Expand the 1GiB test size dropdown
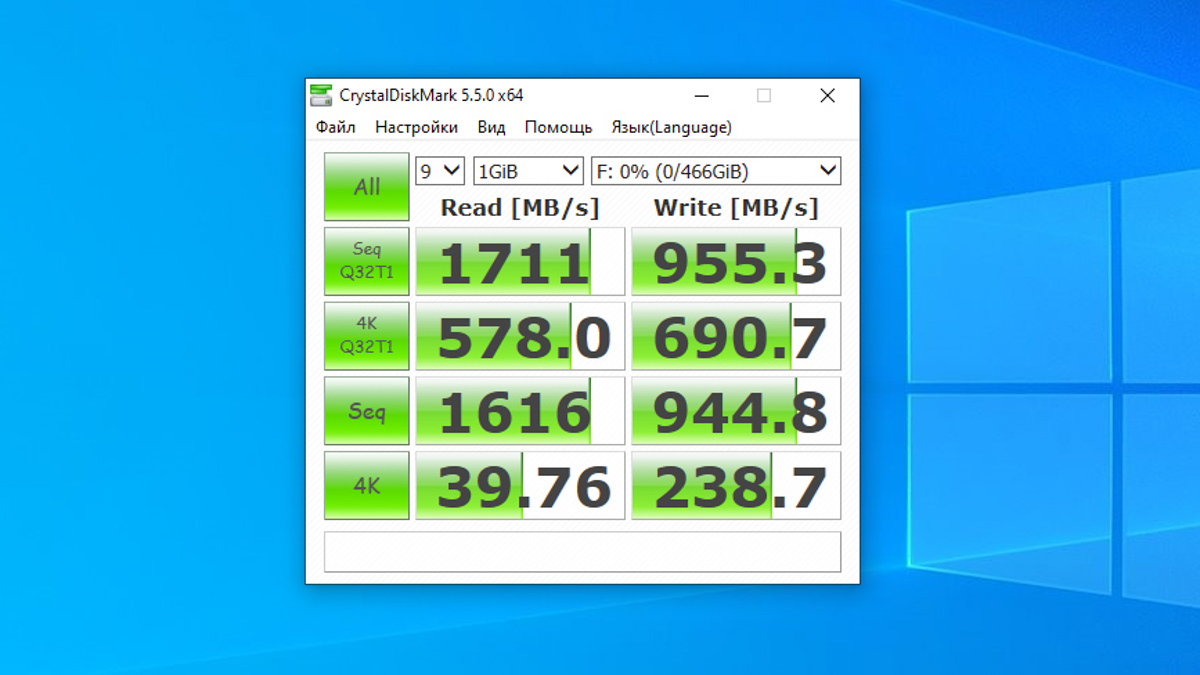This screenshot has width=1200, height=675. [x=528, y=171]
